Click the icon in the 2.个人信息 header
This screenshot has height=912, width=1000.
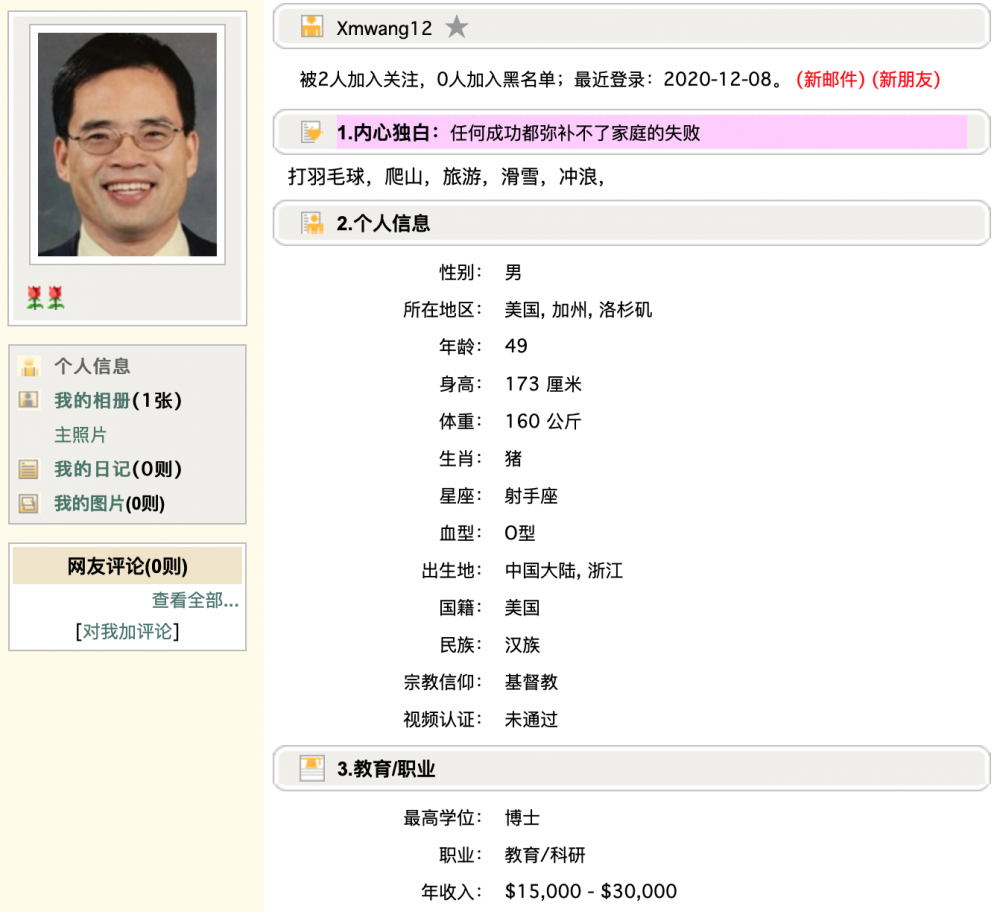click(312, 223)
